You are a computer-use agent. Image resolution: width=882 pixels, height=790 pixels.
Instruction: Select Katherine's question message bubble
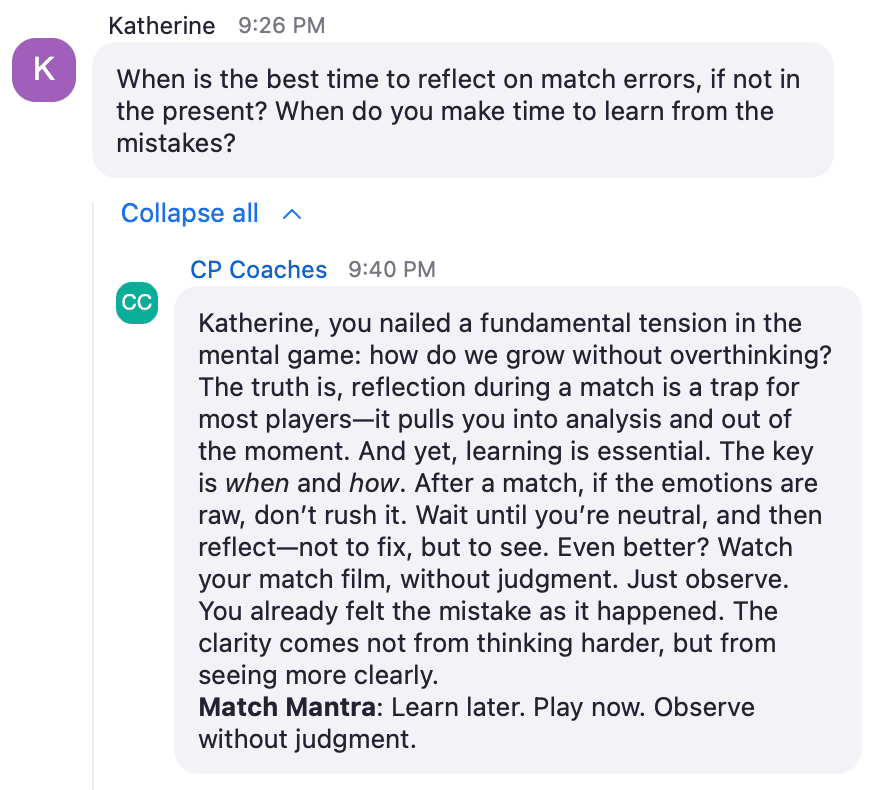(463, 110)
